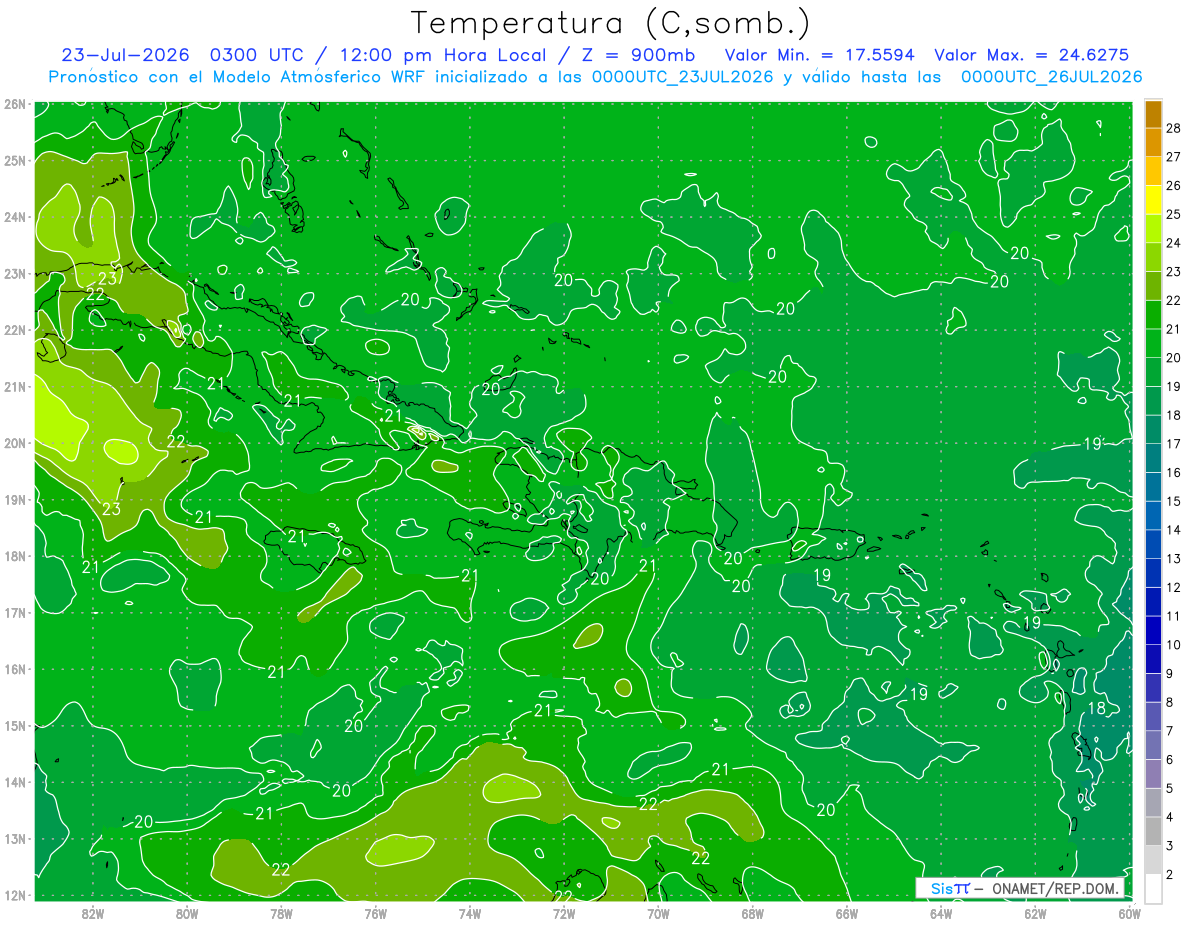Click the purple swatch between 5 and 6
The width and height of the screenshot is (1200, 927).
1153,773
